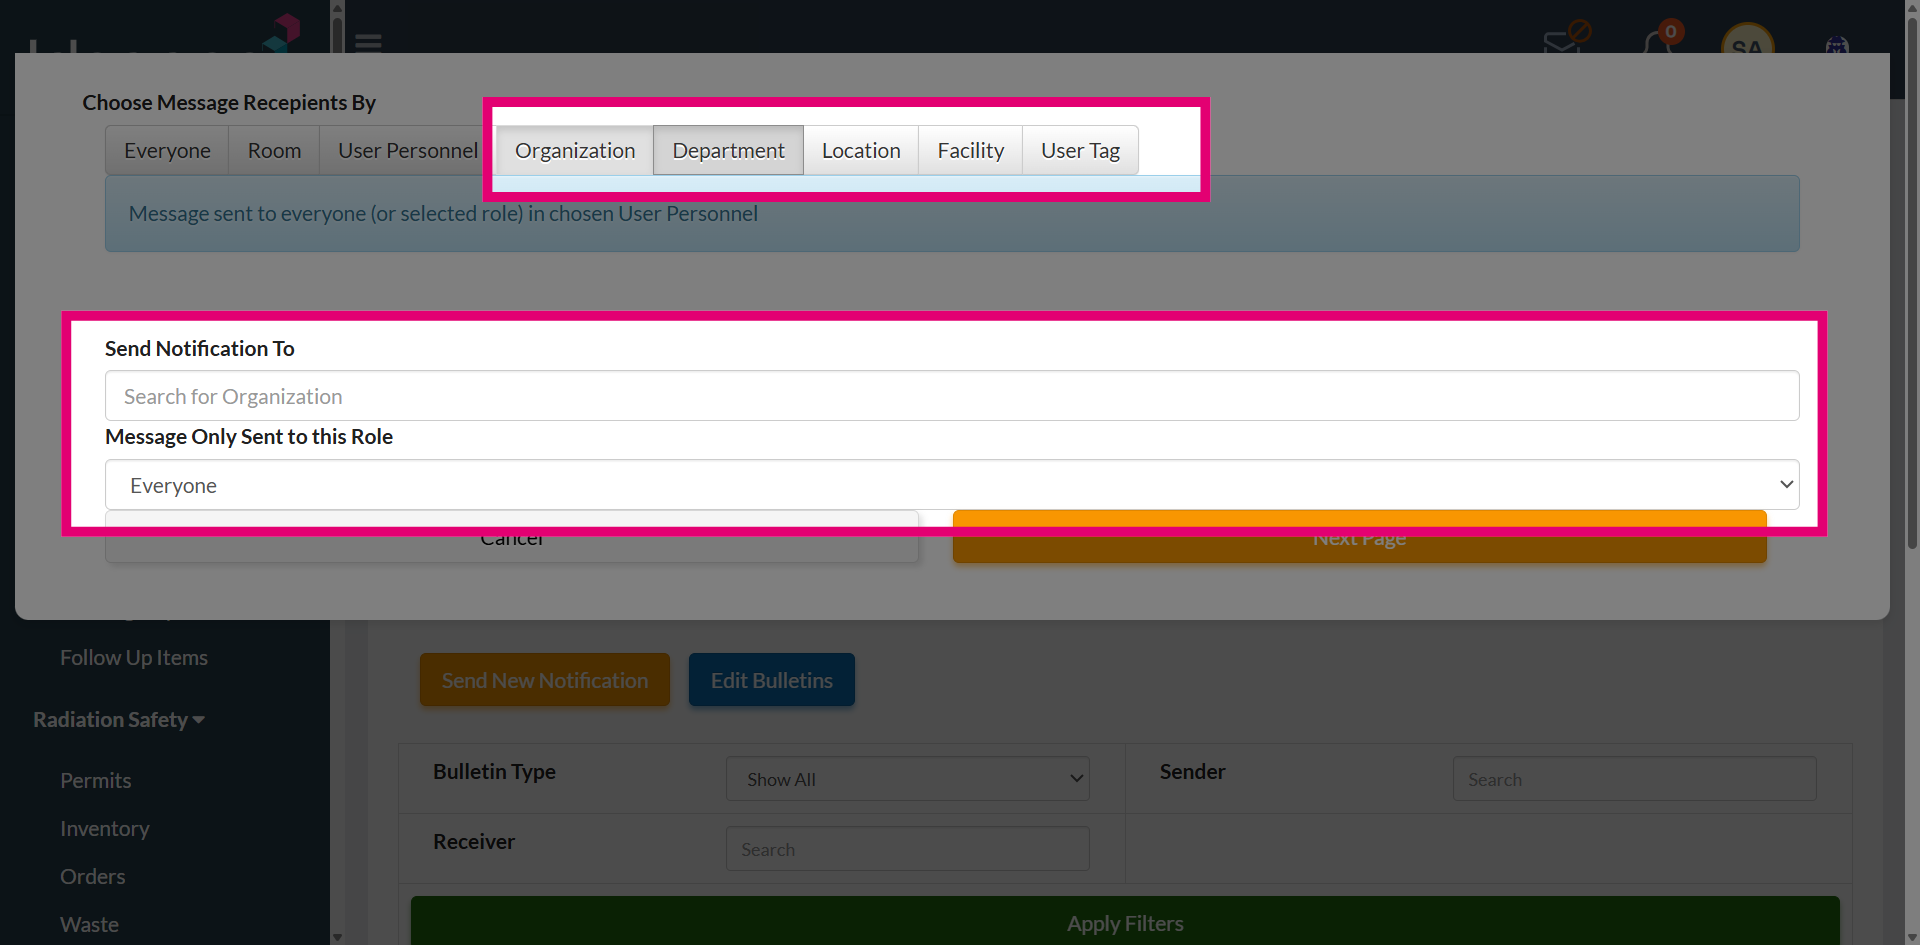Click the Edit Bulletins button
1920x945 pixels.
(x=772, y=680)
